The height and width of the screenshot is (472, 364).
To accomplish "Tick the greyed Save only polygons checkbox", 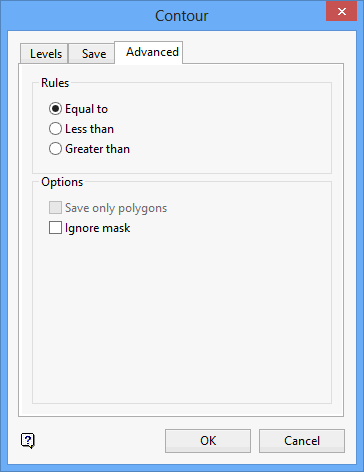I will point(55,207).
